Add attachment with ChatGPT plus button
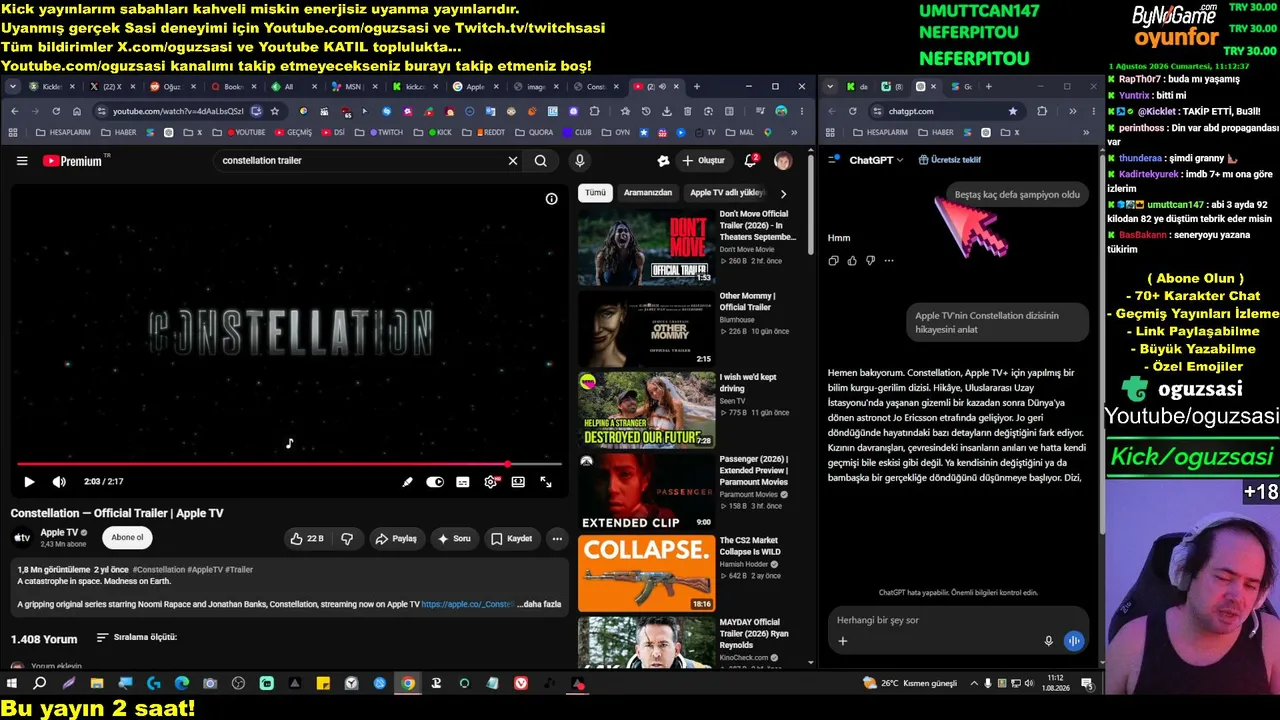 tap(842, 641)
